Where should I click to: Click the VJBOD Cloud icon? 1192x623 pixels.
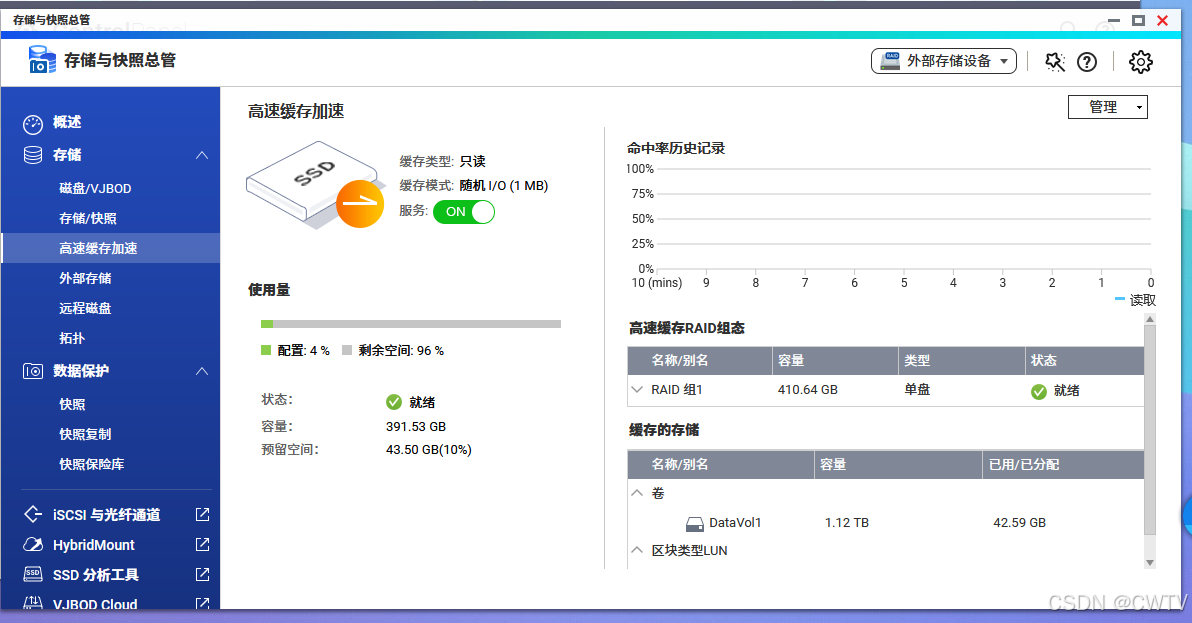33,603
